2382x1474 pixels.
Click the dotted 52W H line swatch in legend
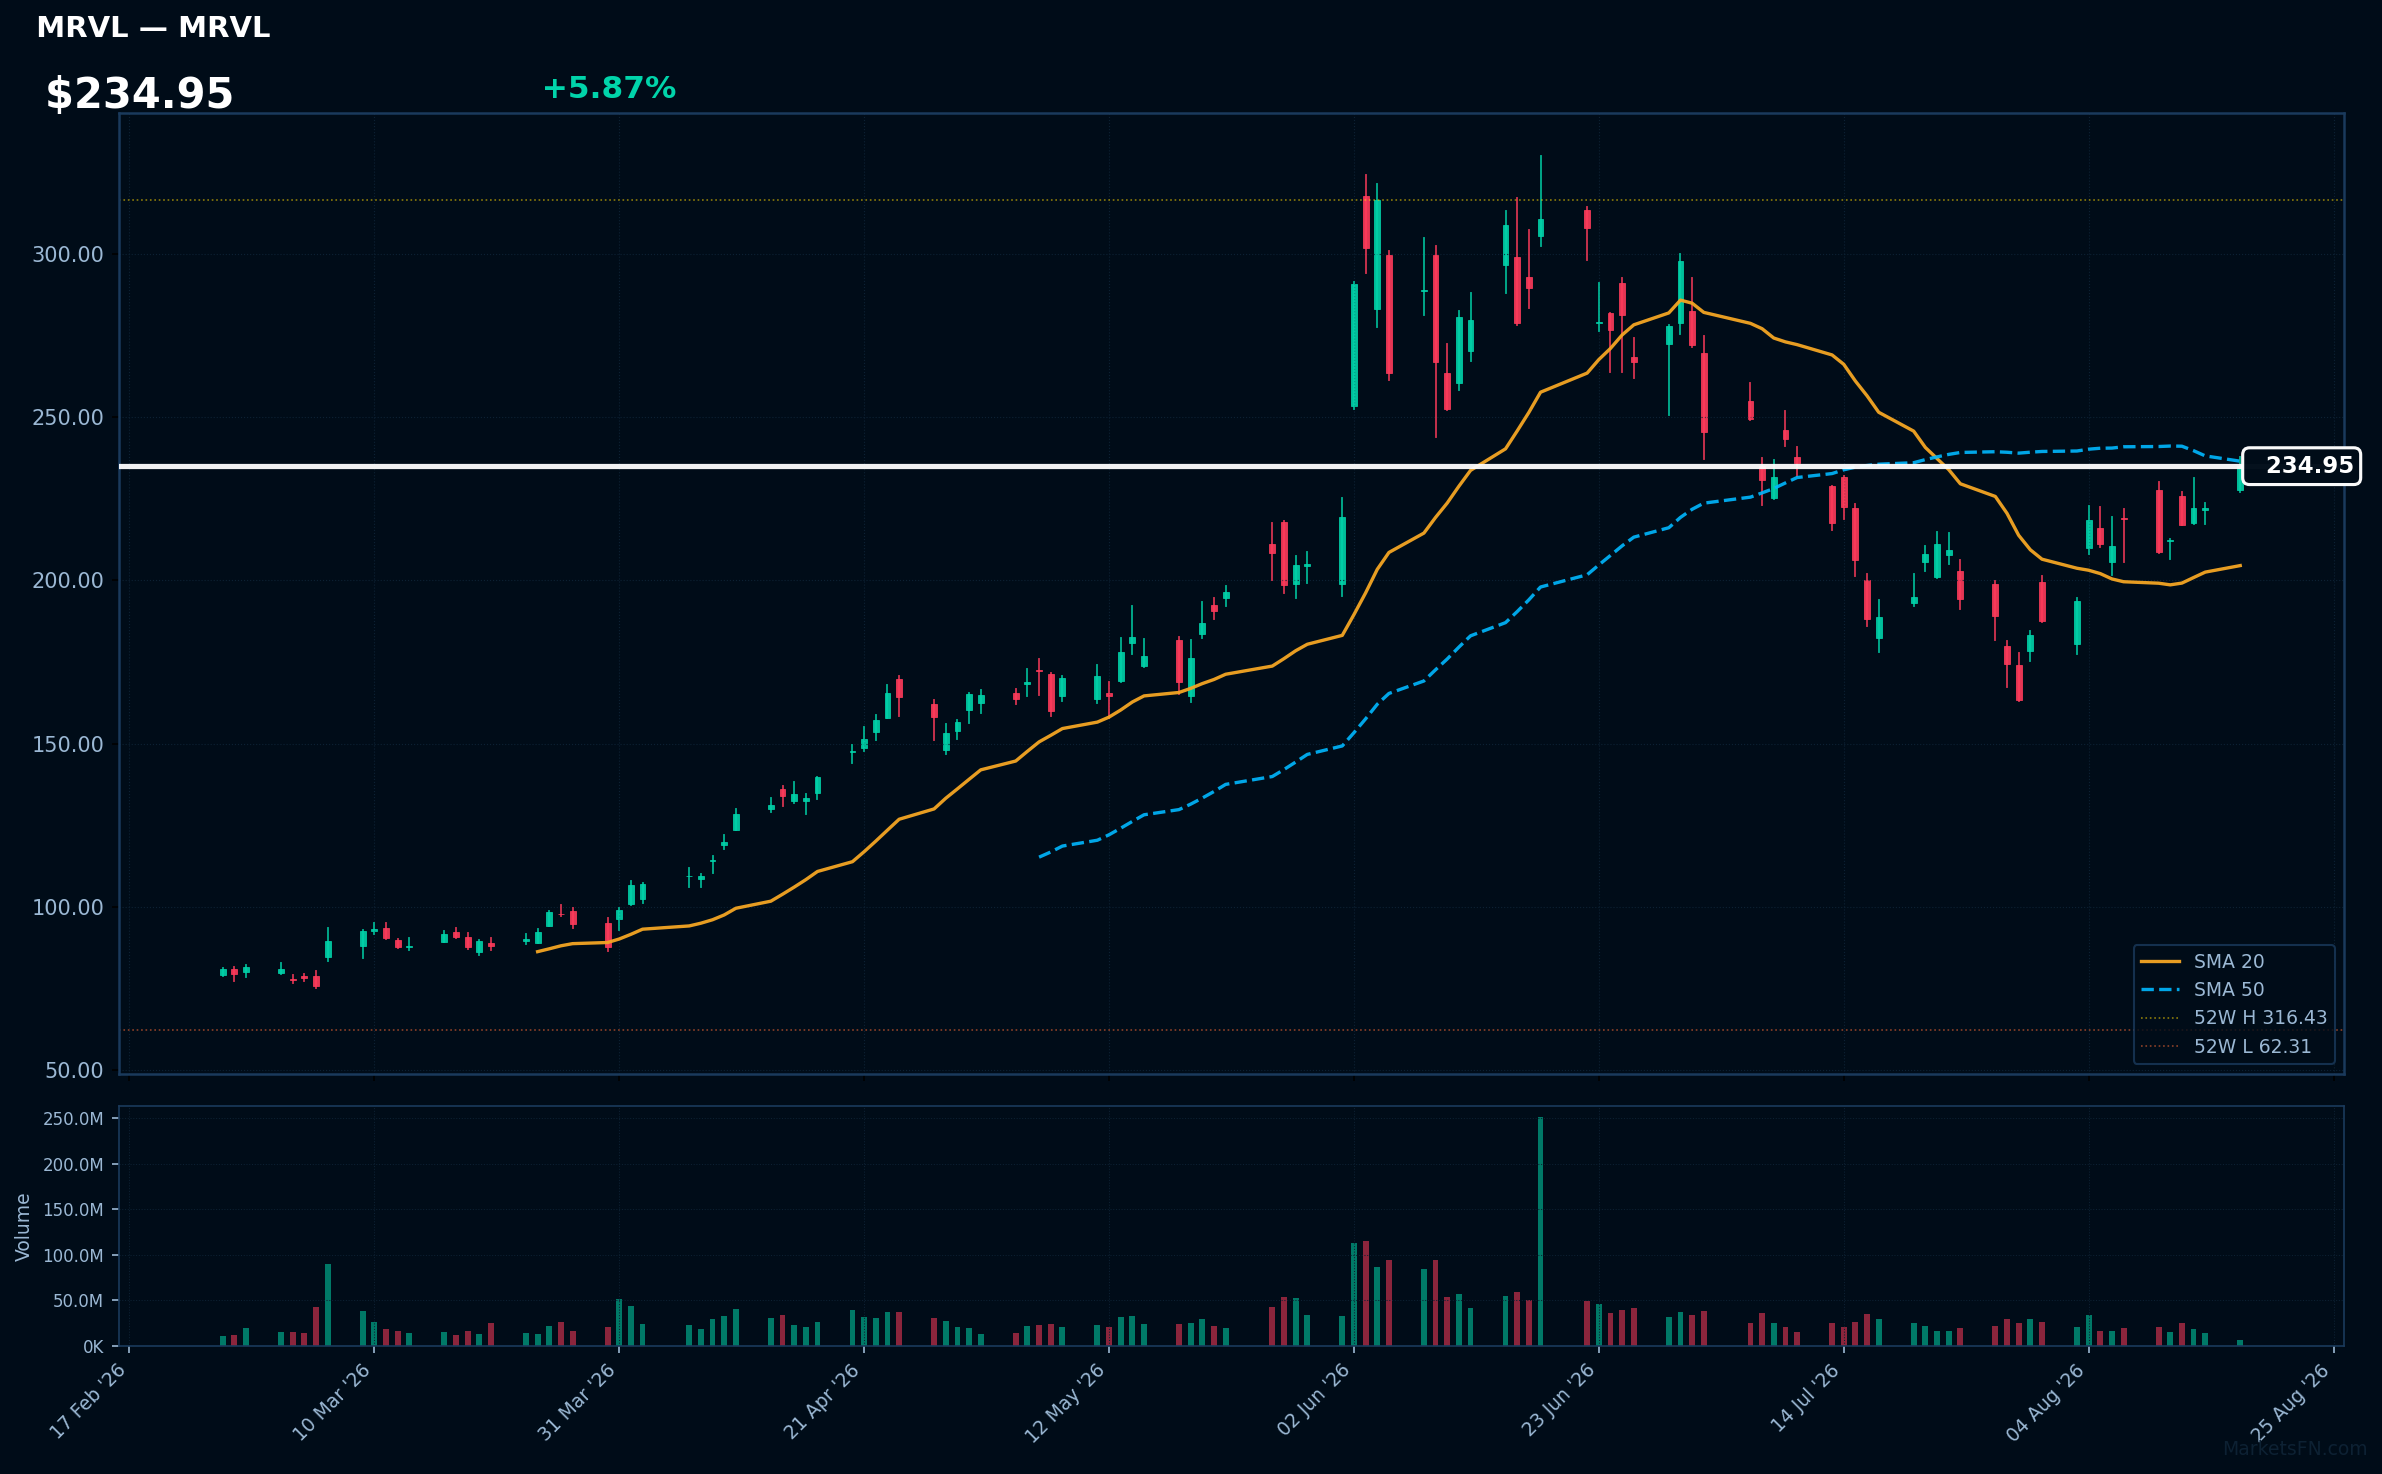point(2160,1018)
